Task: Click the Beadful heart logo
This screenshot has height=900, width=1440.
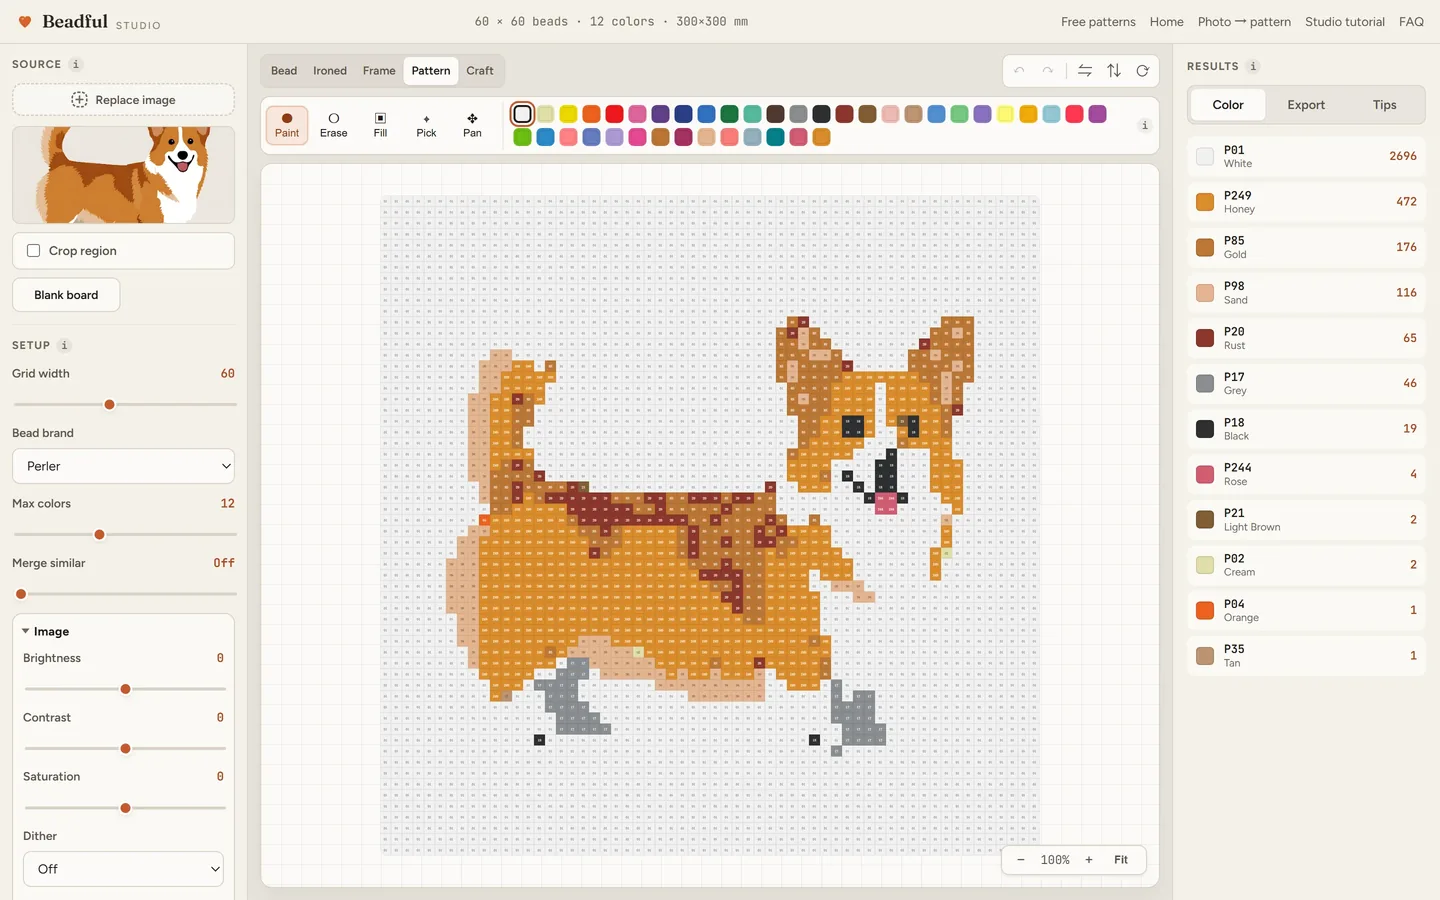Action: [x=25, y=21]
